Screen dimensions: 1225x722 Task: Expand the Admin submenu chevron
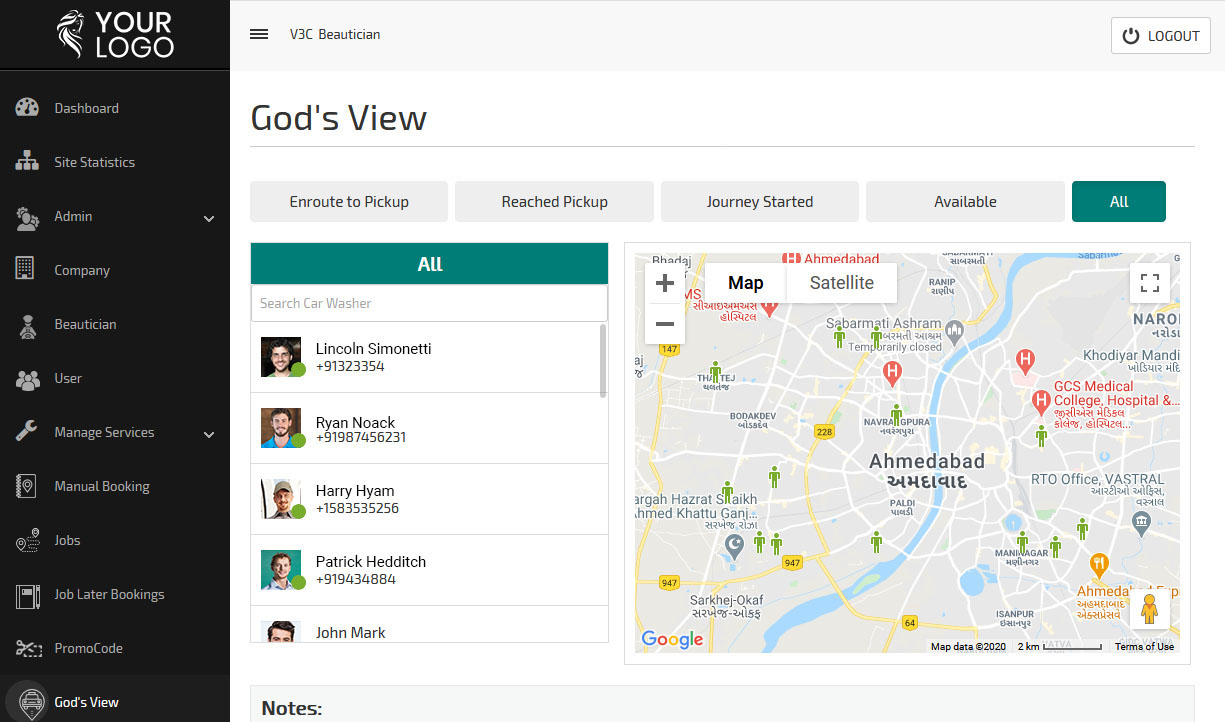(209, 218)
